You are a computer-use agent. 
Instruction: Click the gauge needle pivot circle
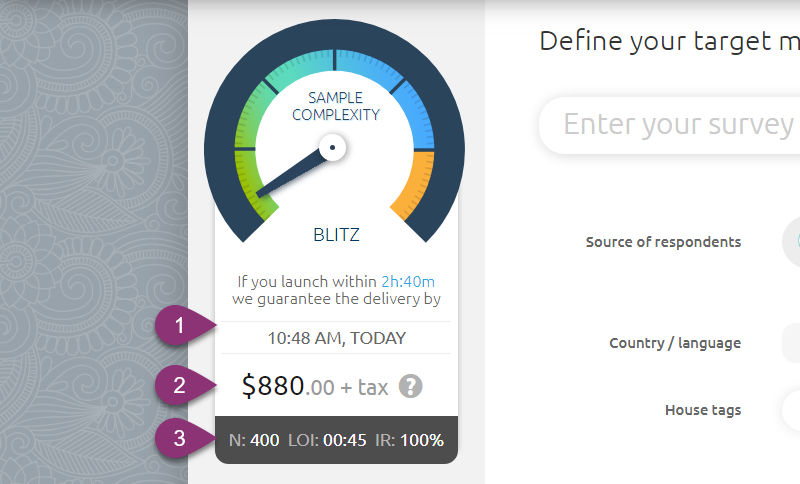[332, 149]
